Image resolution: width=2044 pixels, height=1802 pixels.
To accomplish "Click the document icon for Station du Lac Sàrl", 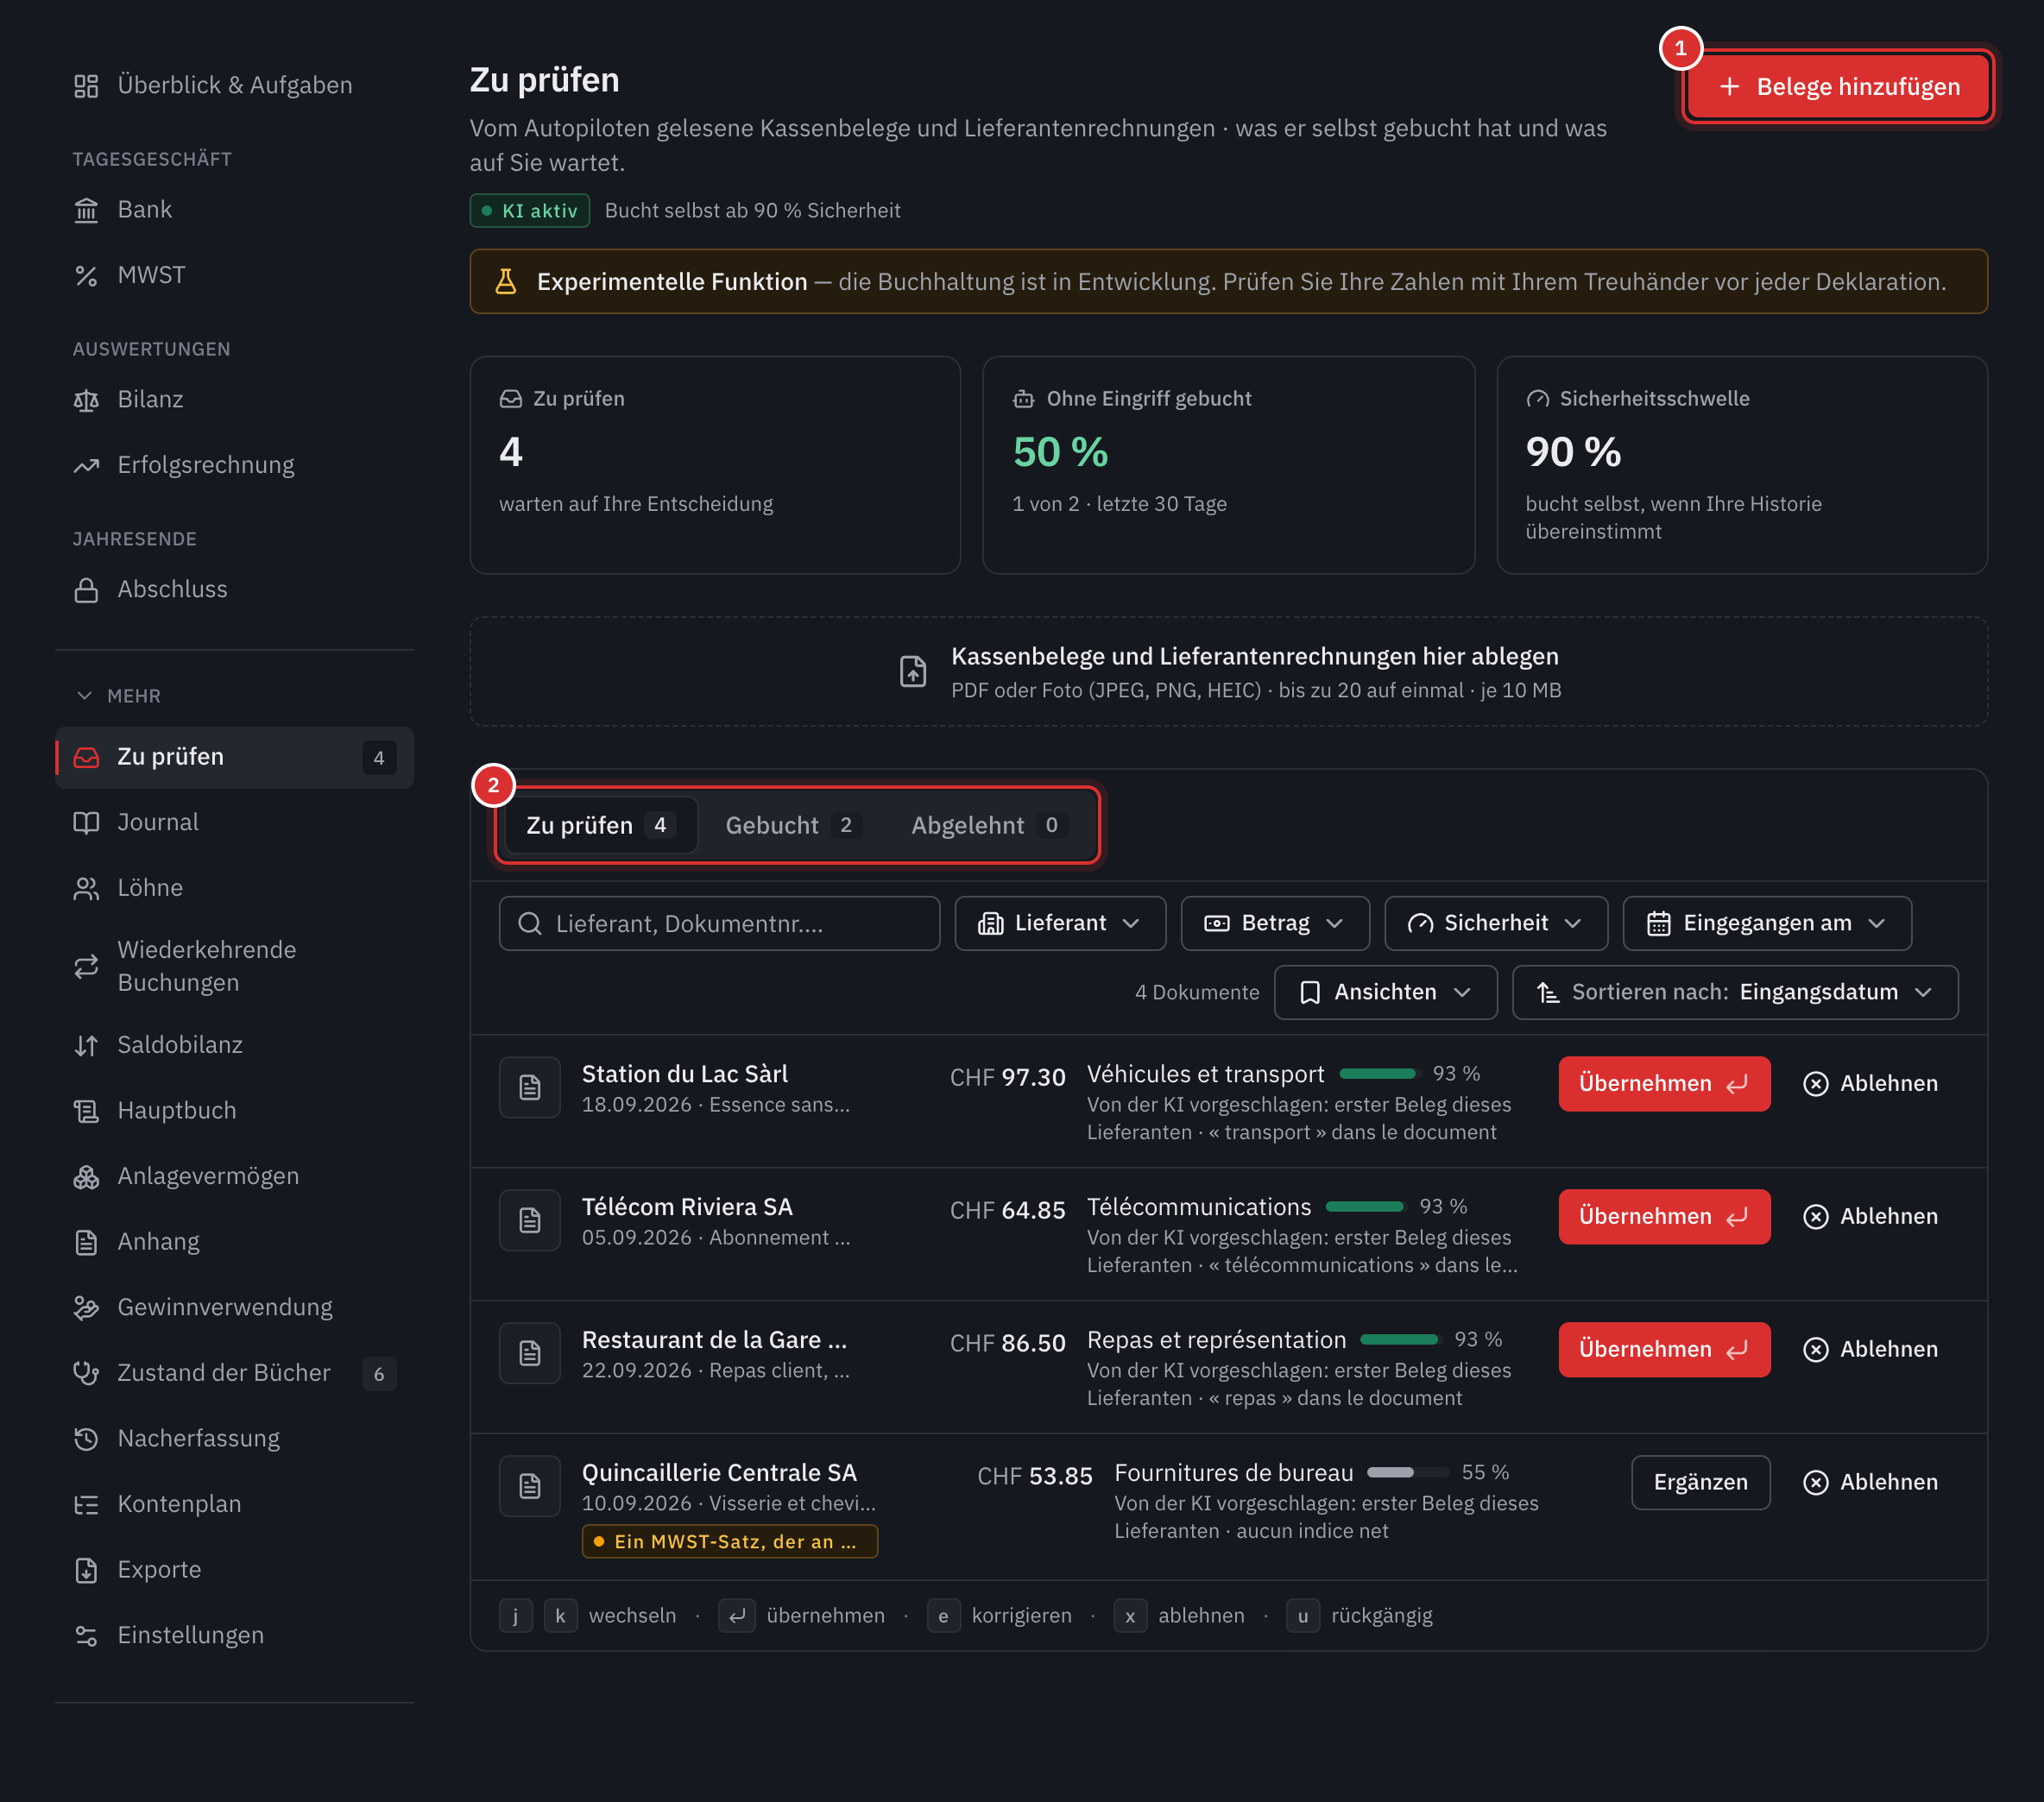I will coord(530,1087).
